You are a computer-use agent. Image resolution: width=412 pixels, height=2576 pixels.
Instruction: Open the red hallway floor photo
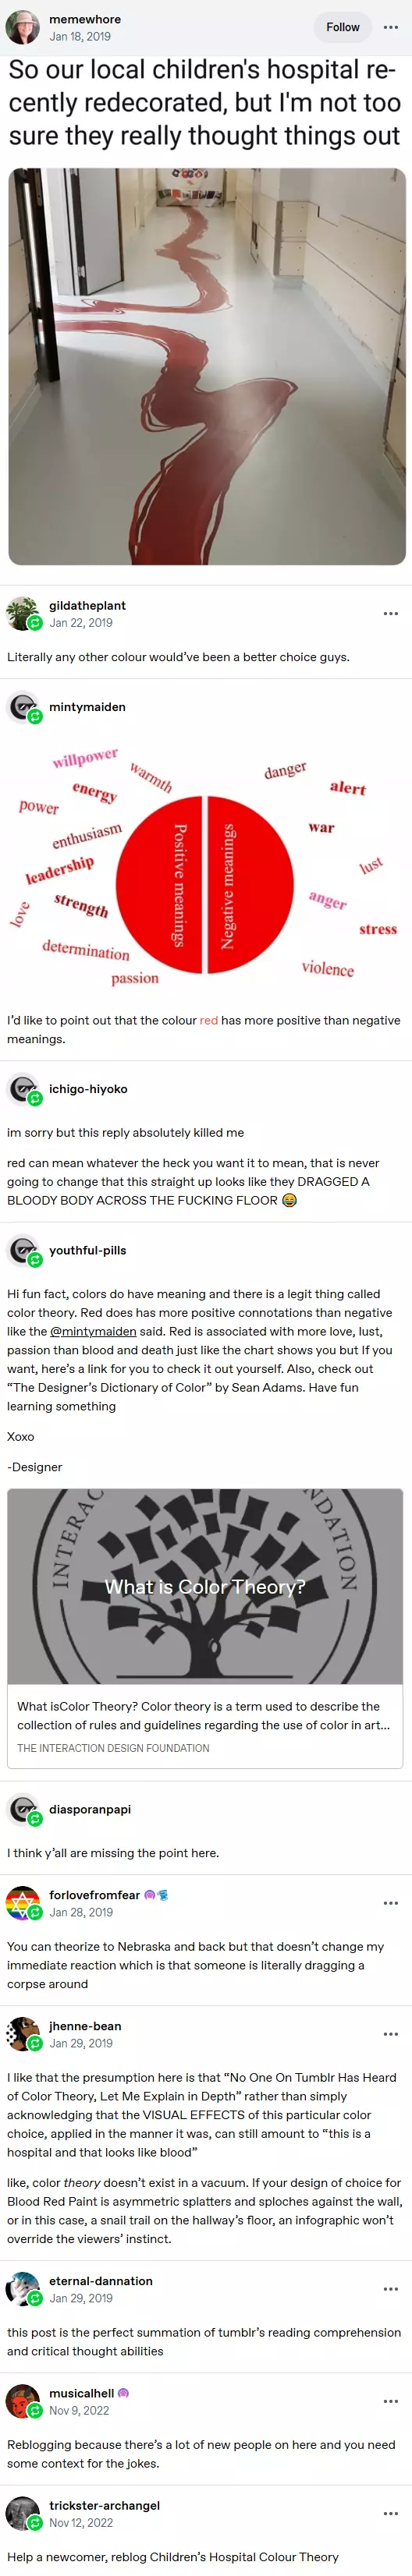207,366
